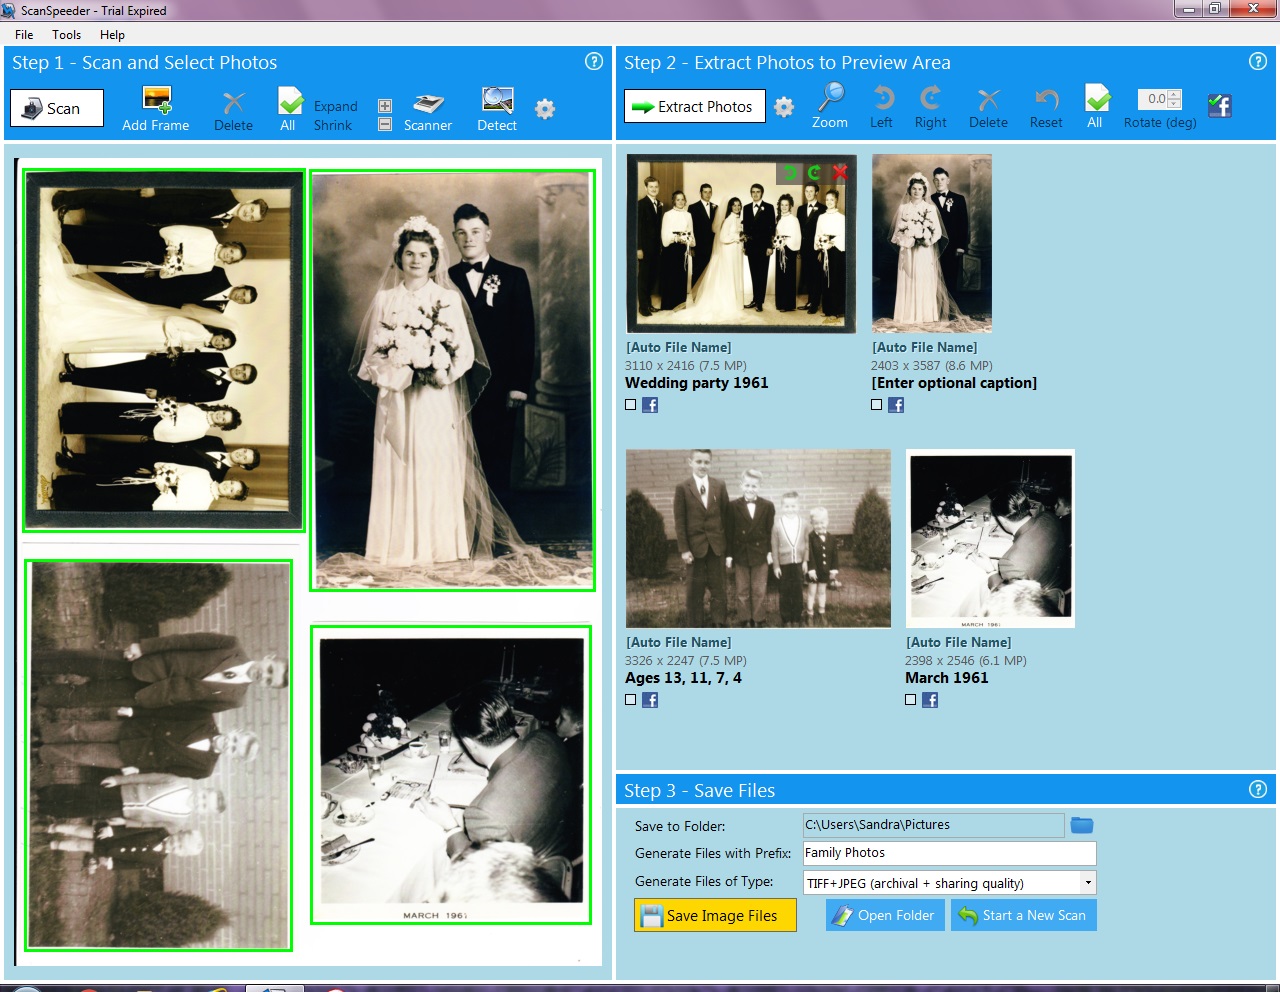Tick the Wedding party 1961 Facebook checkbox

pos(631,405)
